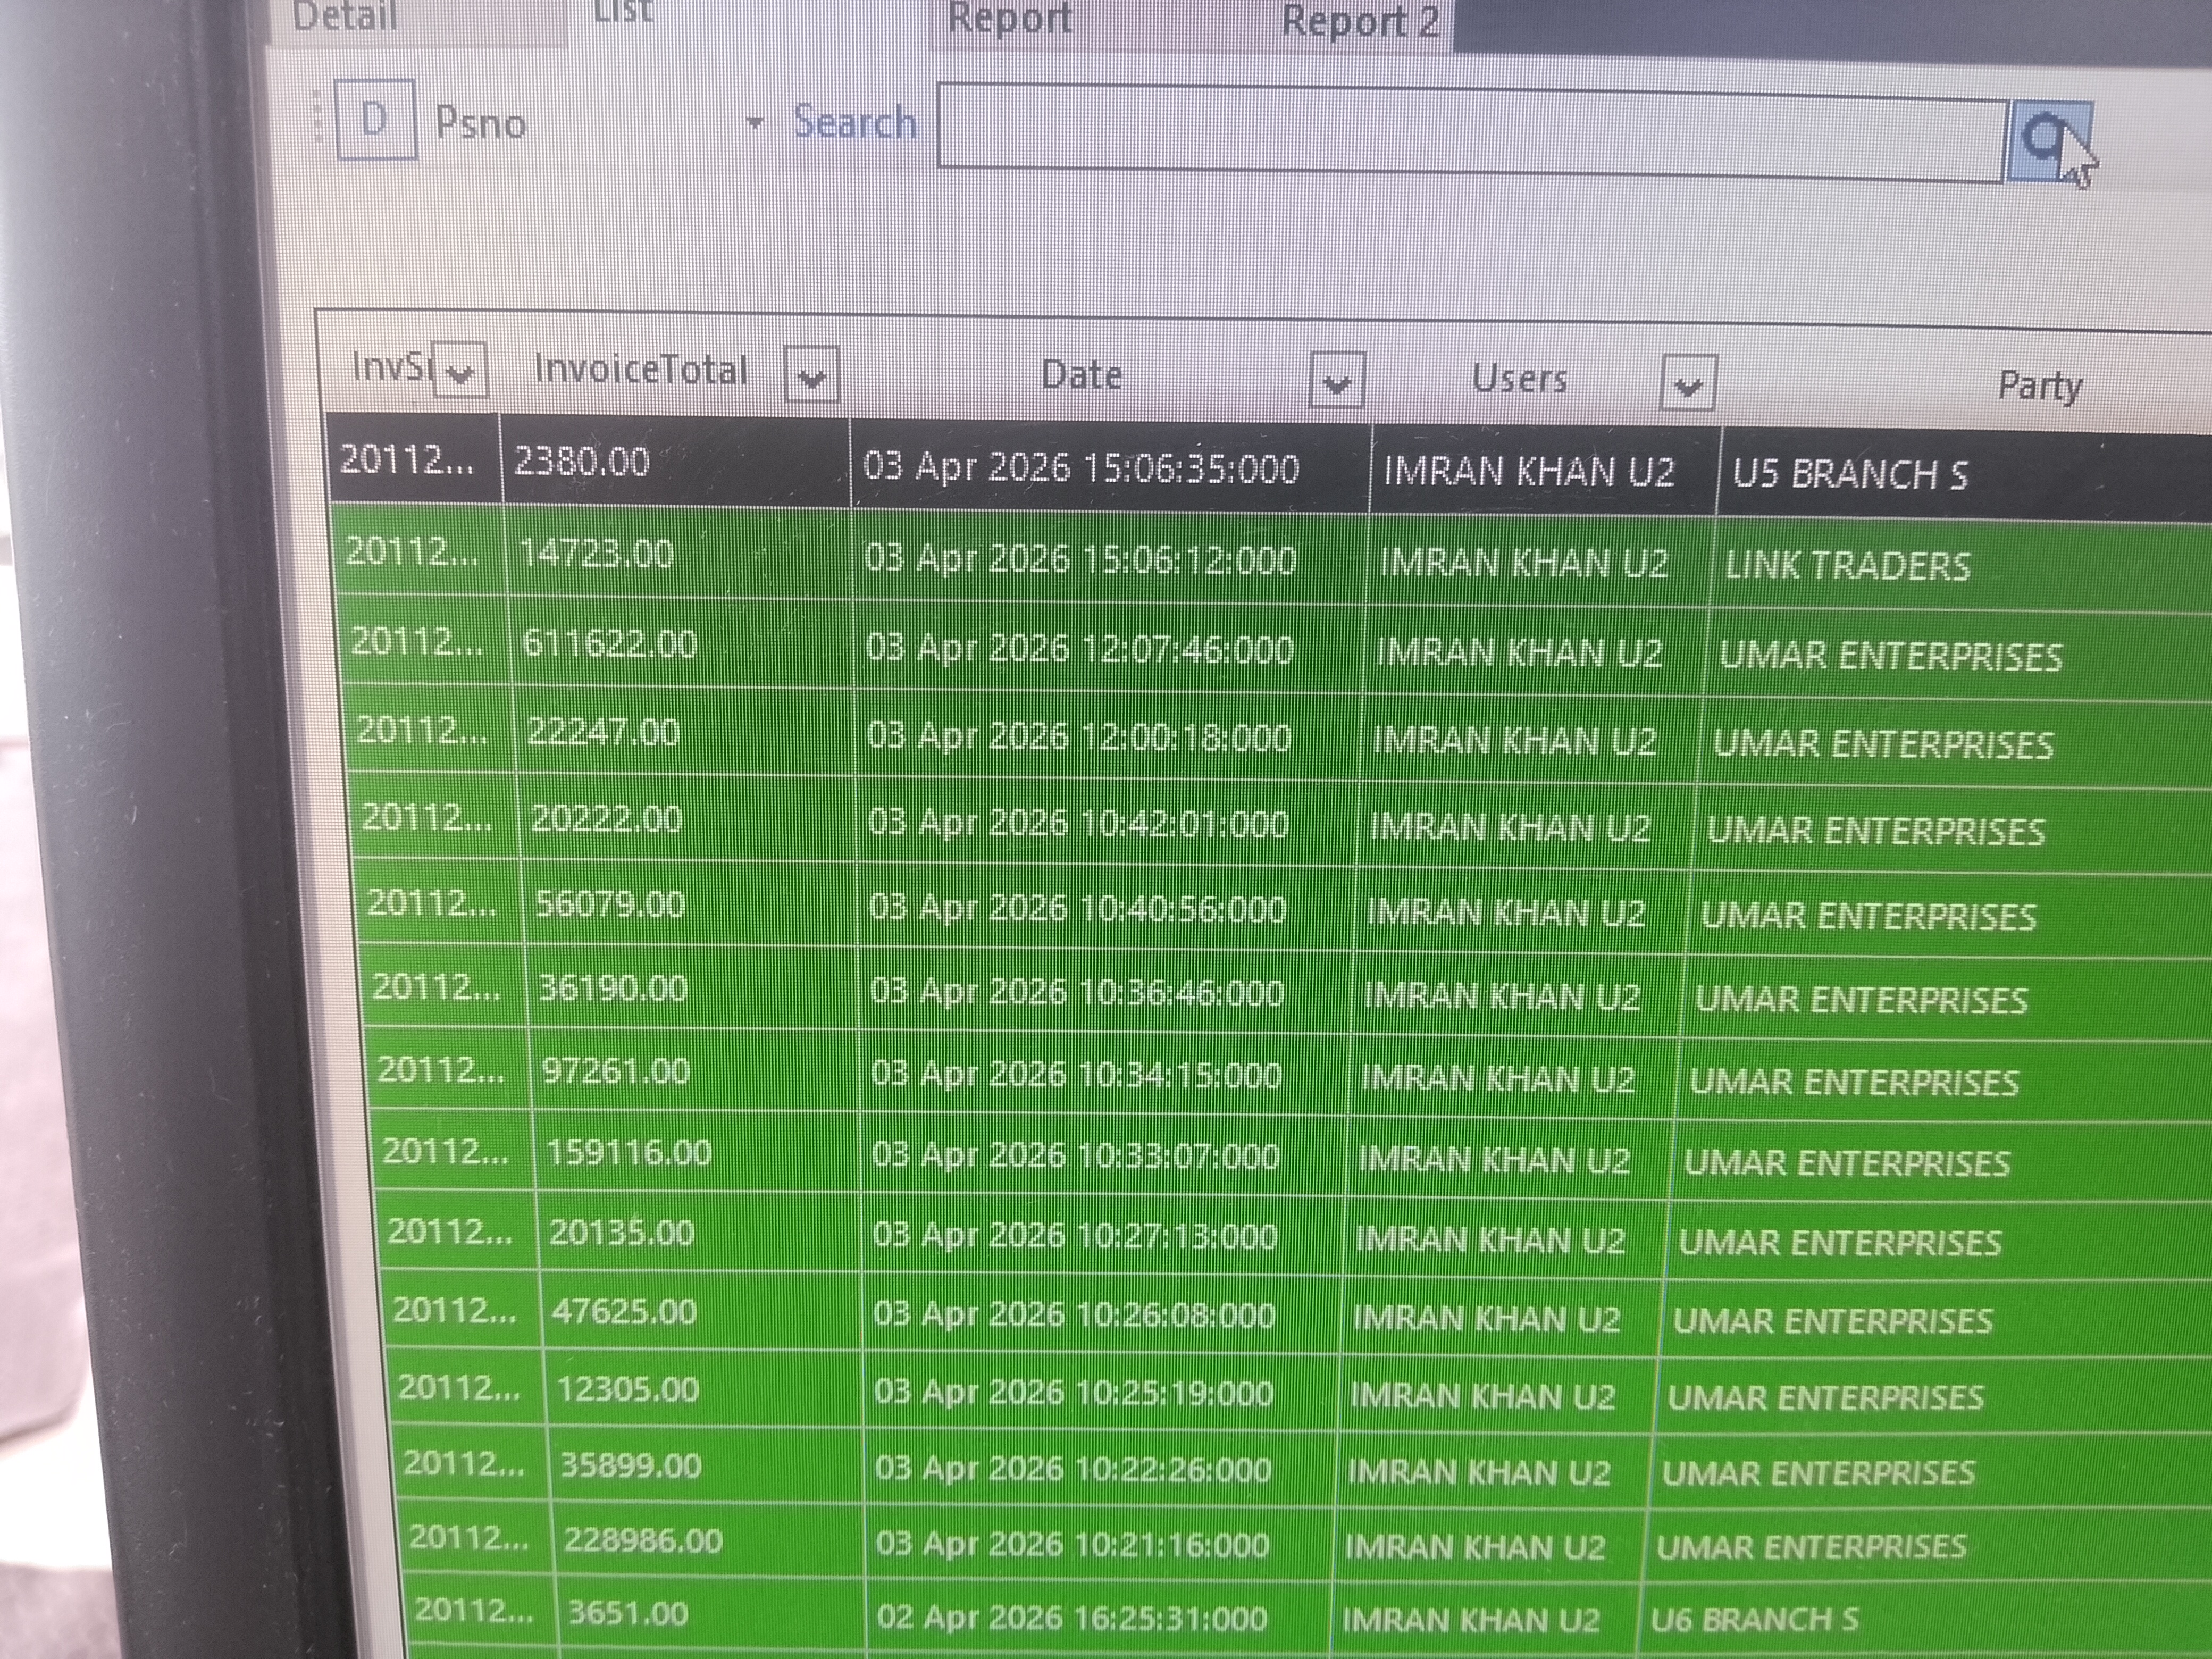The image size is (2212, 1659).
Task: Select invoice total 35899.00 cell
Action: [708, 1466]
